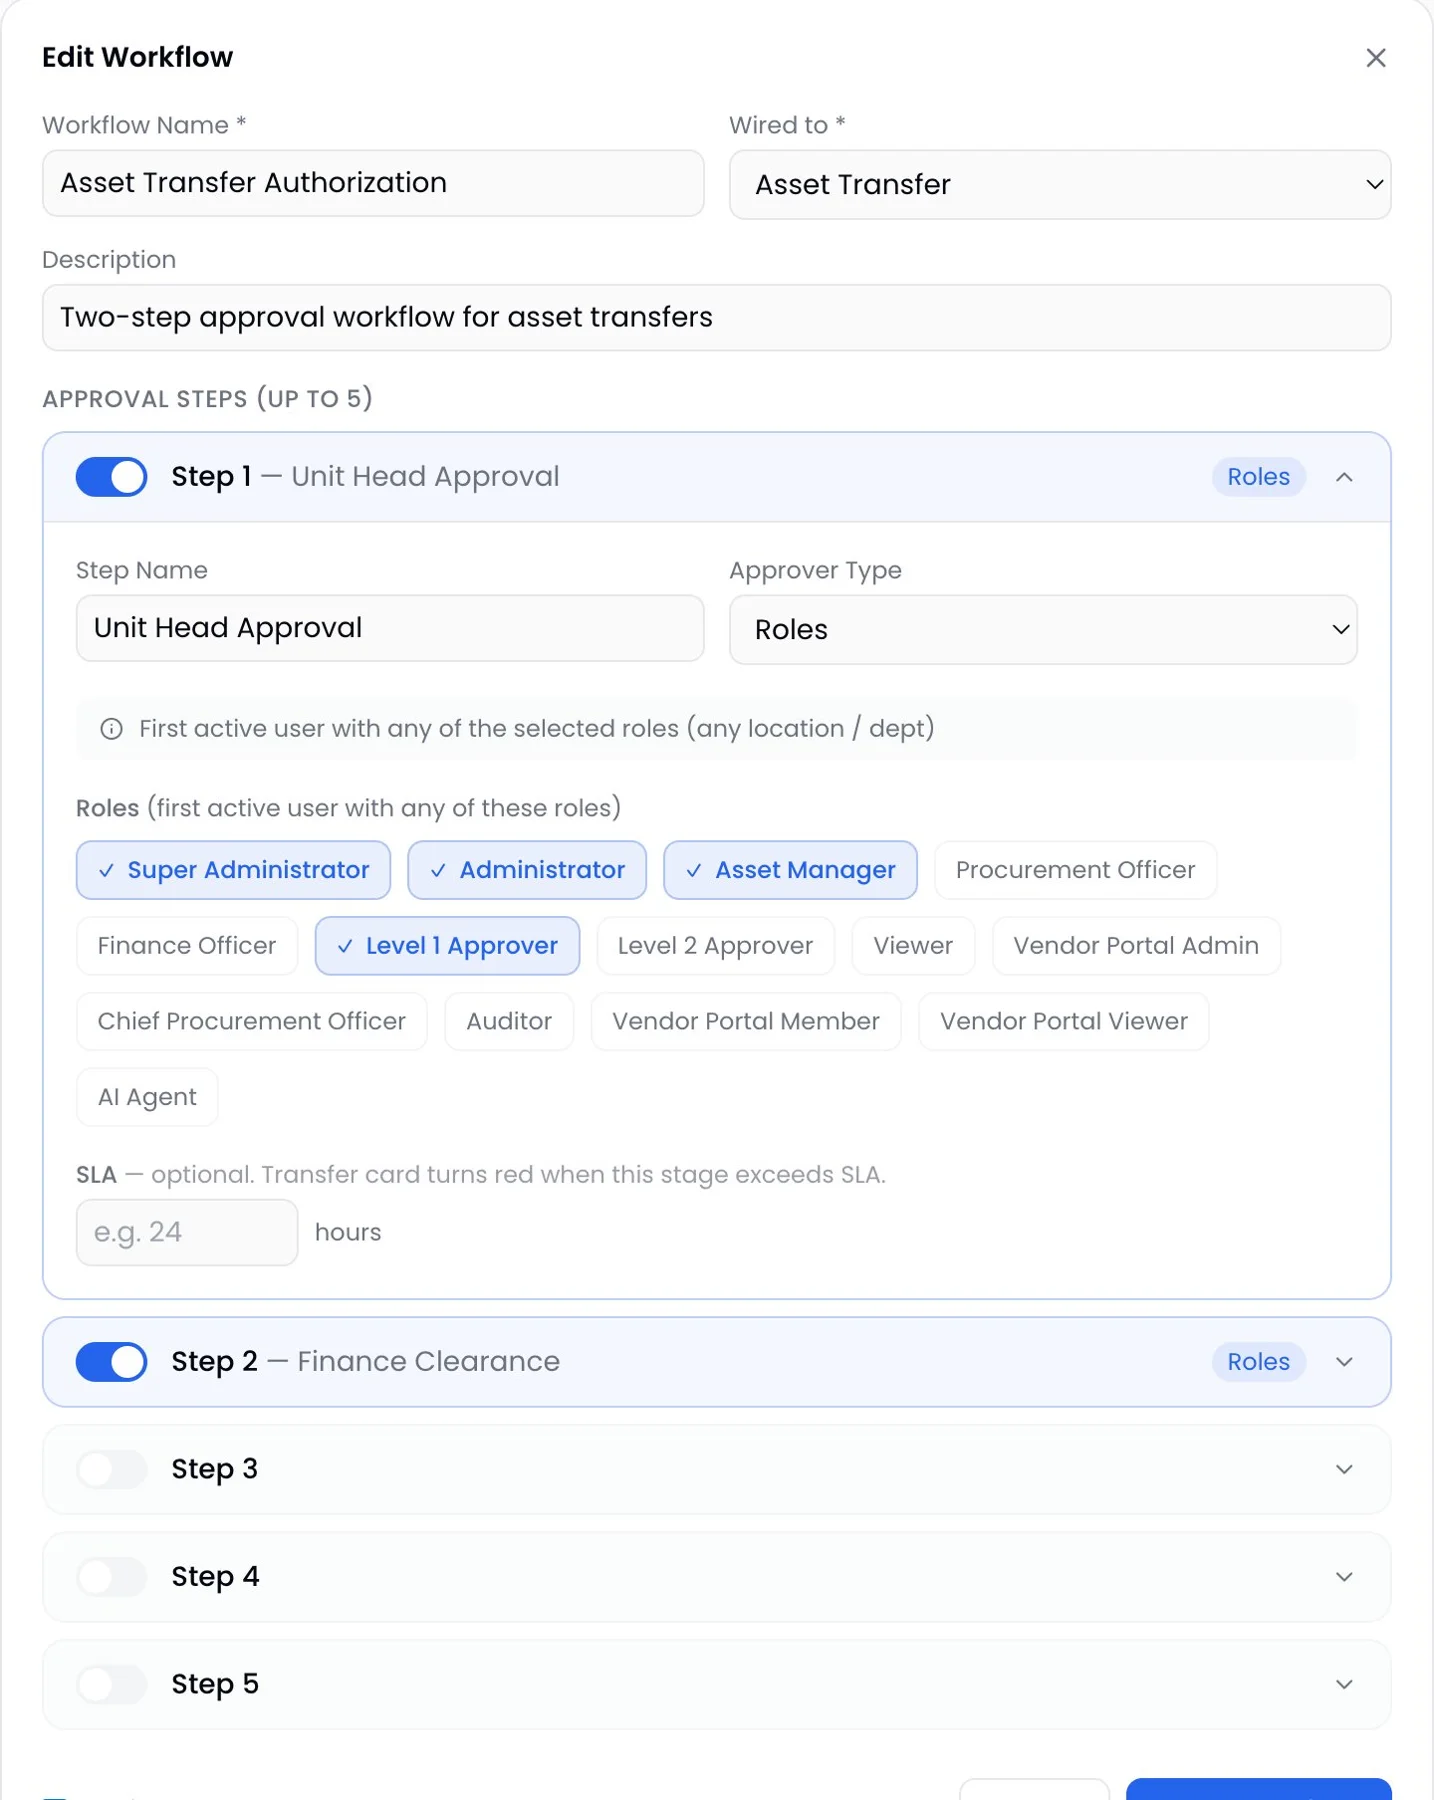Click the 'Step 2' header title
The image size is (1434, 1800).
click(x=214, y=1362)
